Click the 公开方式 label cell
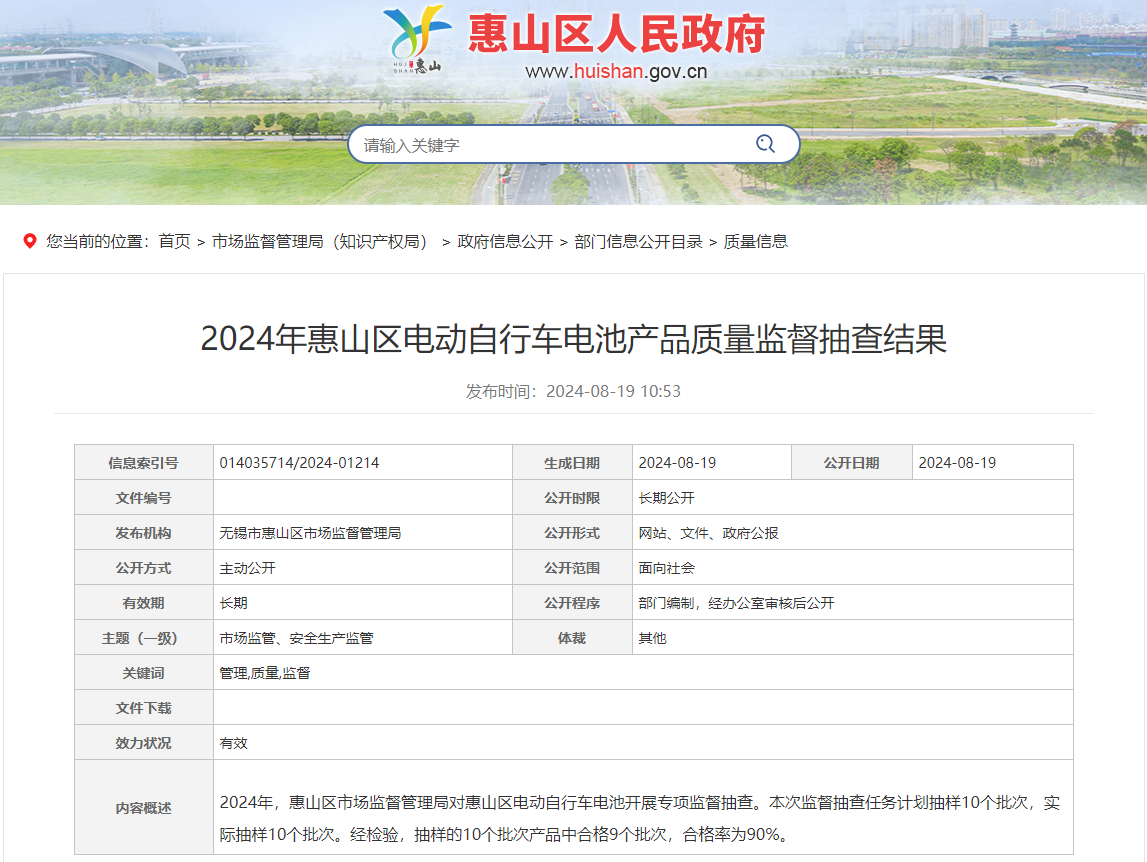 [143, 568]
